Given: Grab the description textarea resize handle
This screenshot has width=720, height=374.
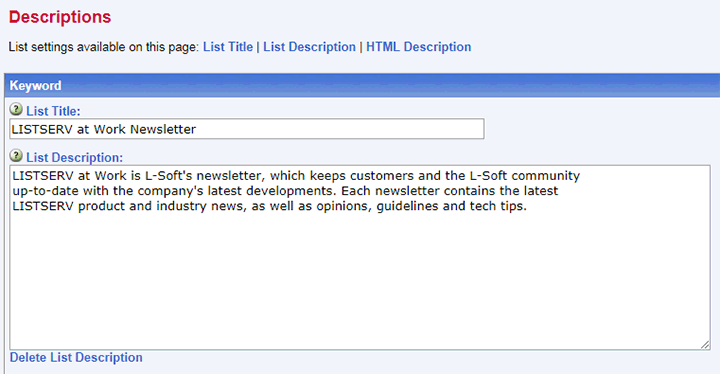Looking at the screenshot, I should pyautogui.click(x=705, y=345).
